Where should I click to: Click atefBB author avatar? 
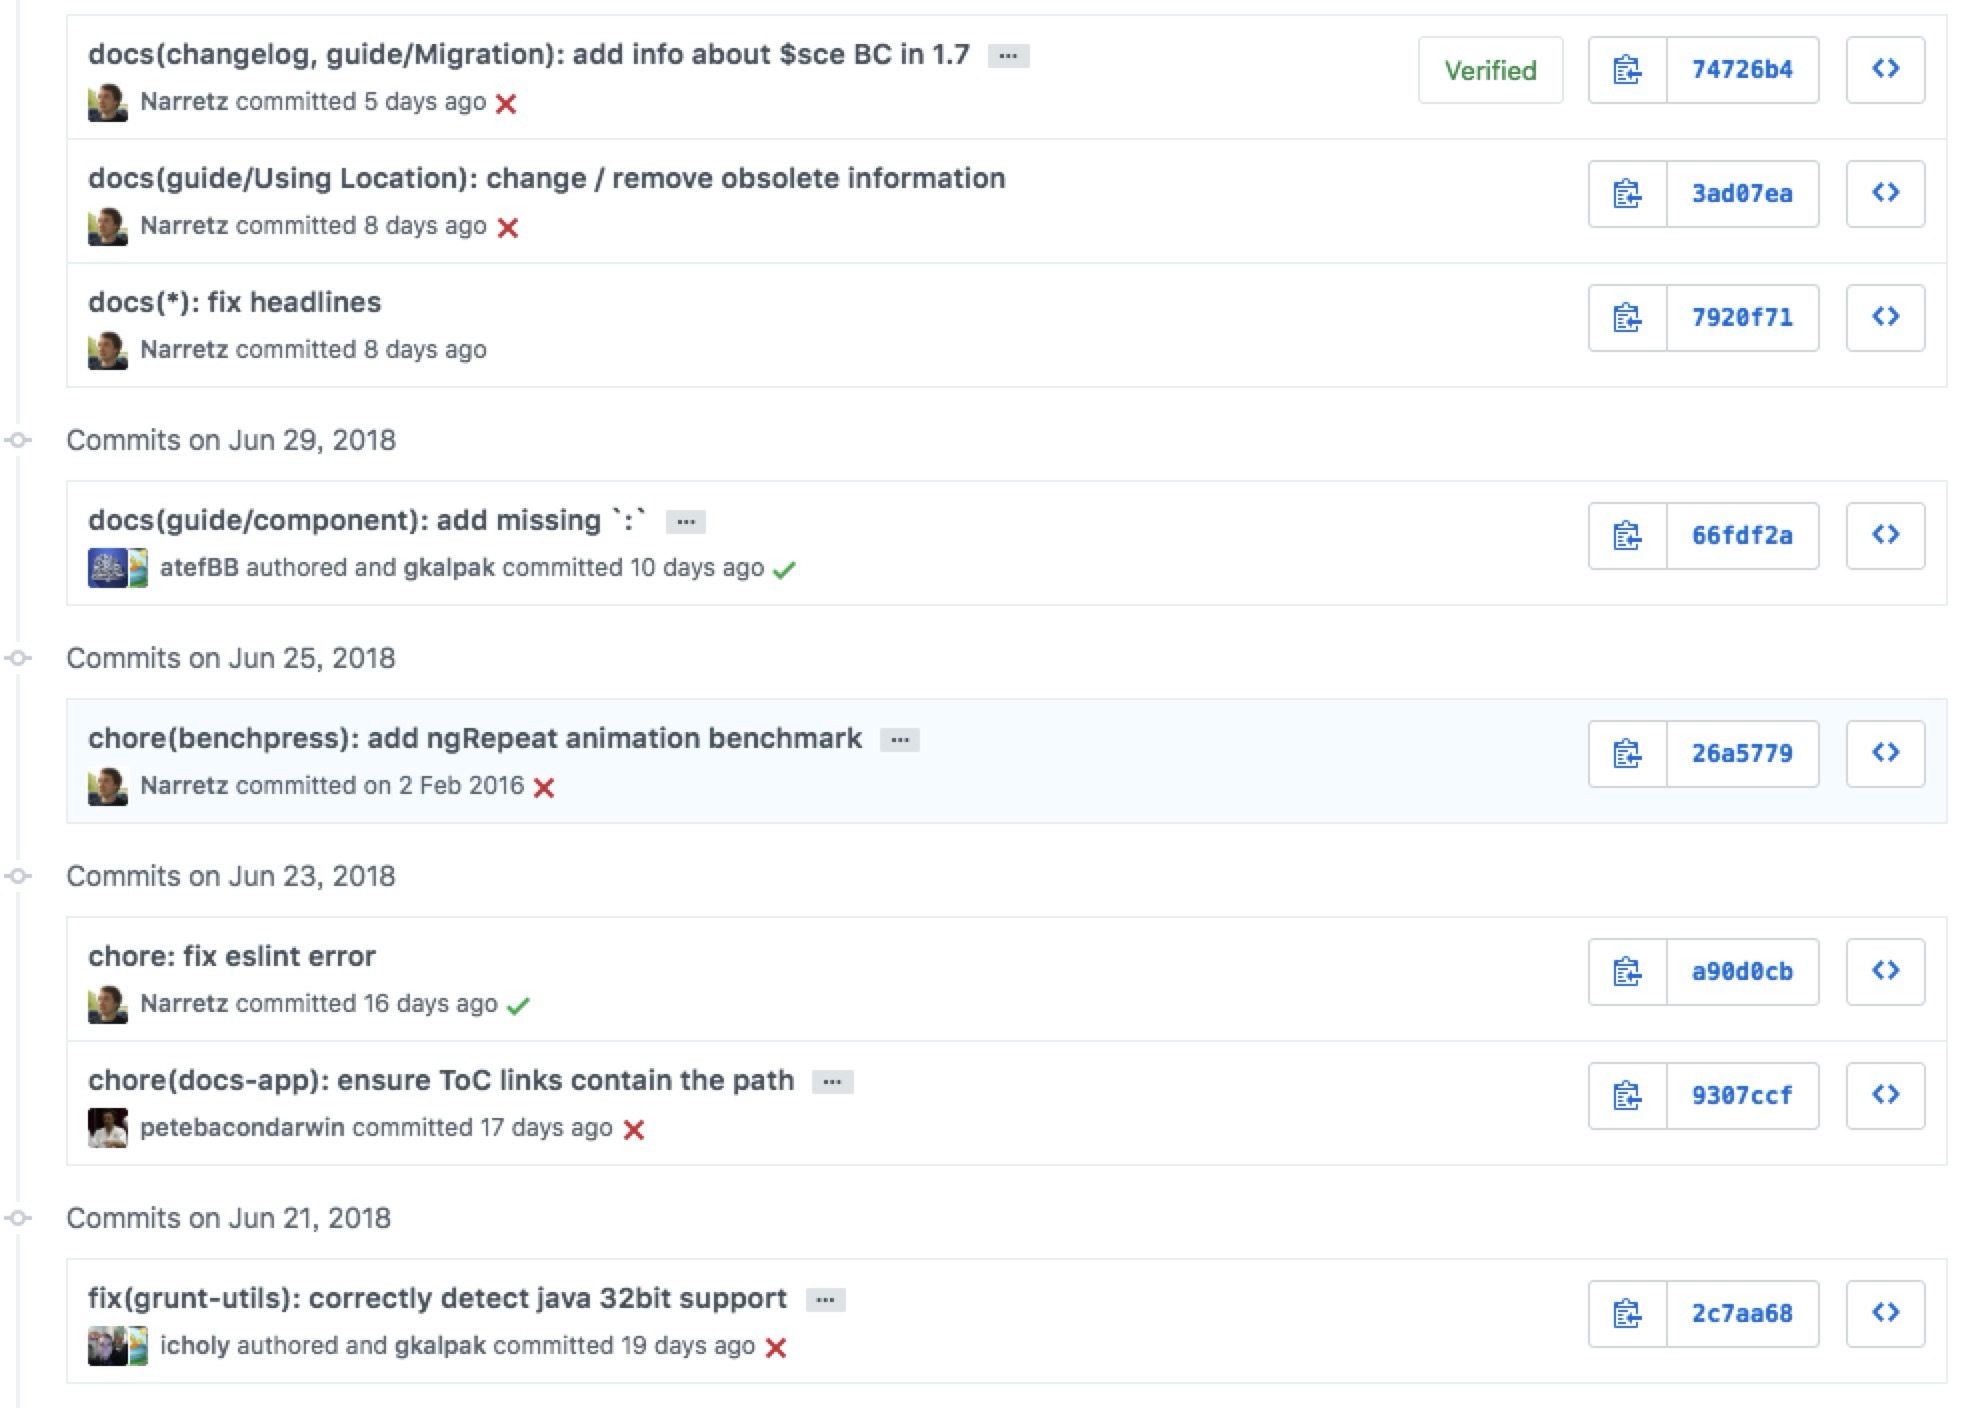click(x=106, y=568)
